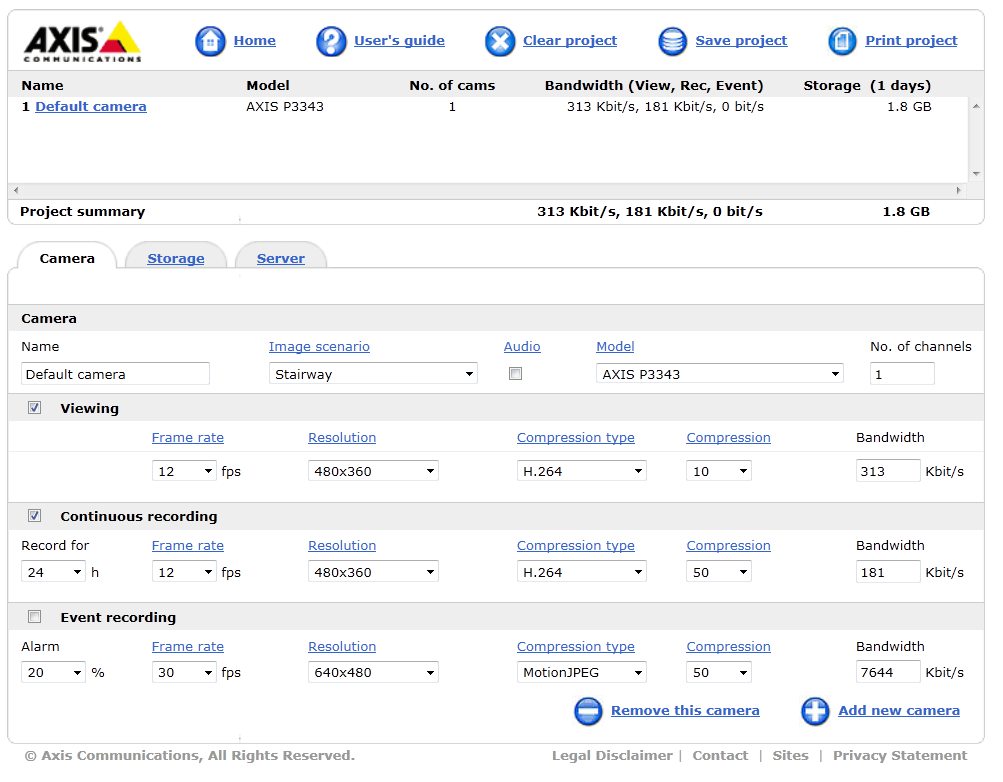The width and height of the screenshot is (1003, 782).
Task: Open the Alarm 20 % dropdown
Action: (x=53, y=672)
